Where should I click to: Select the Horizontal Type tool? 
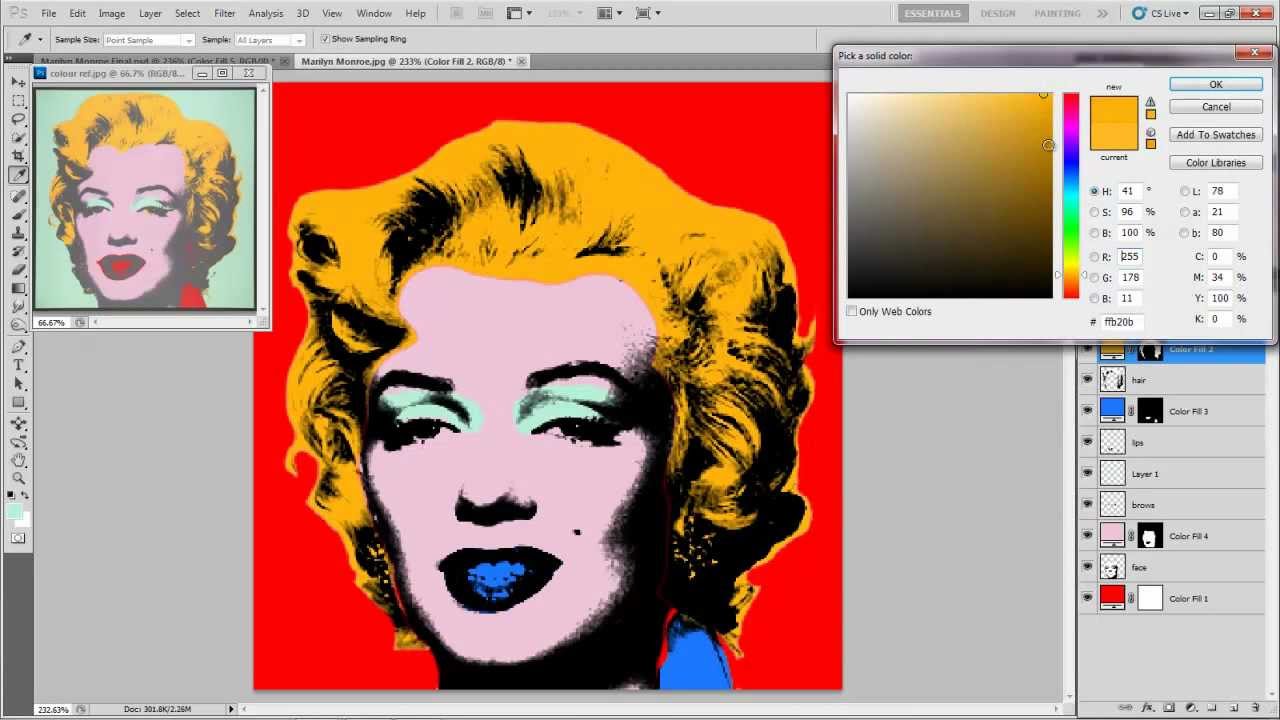coord(19,365)
